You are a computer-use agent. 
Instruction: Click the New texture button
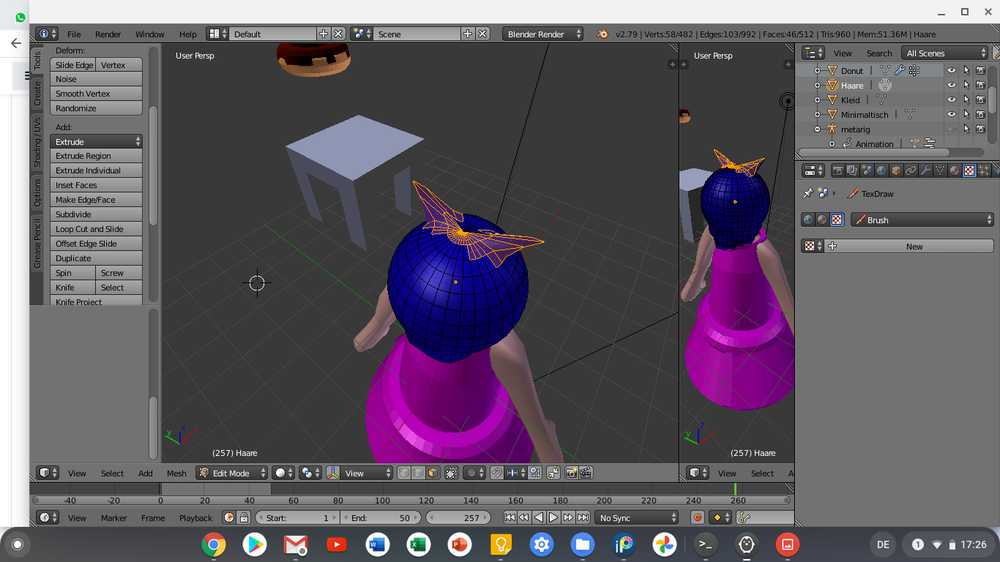point(914,246)
